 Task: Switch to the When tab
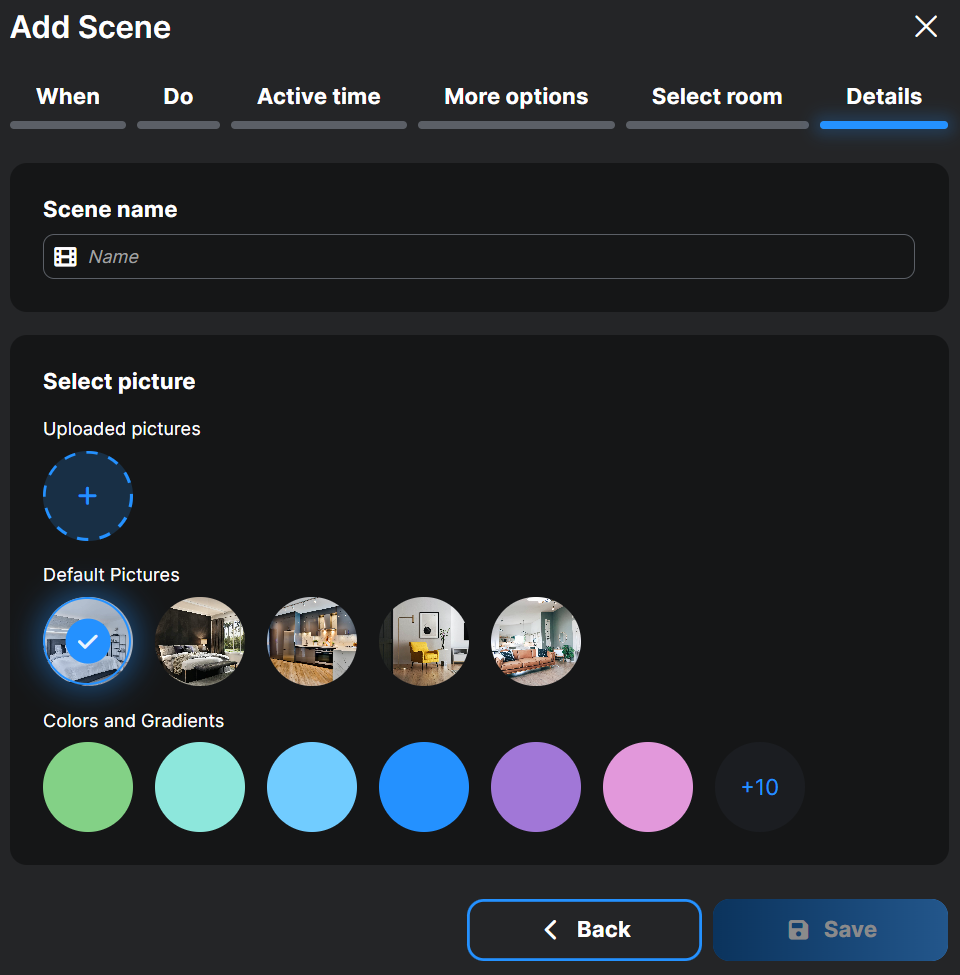[68, 97]
